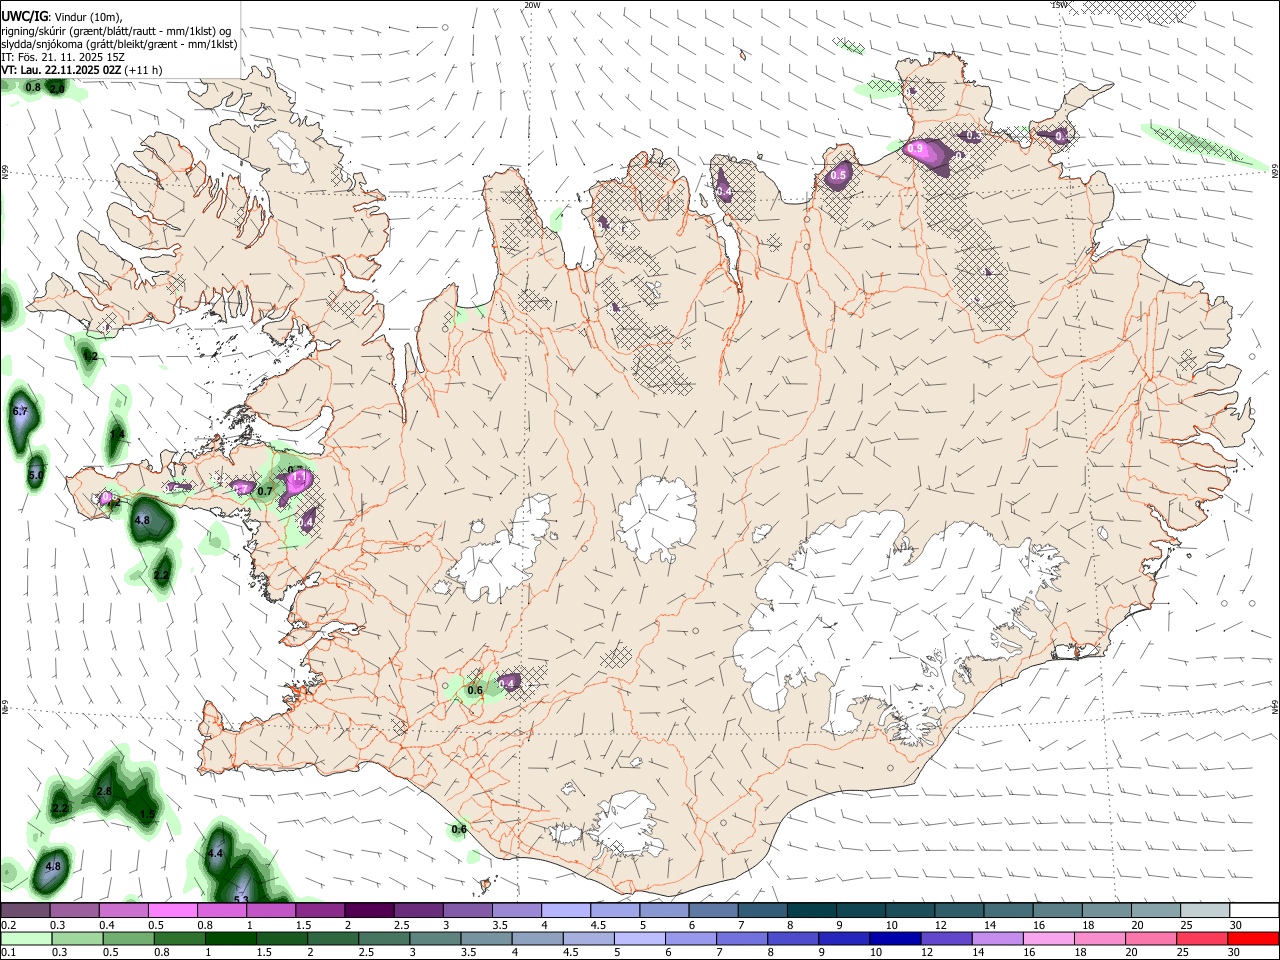
Task: Click the initial time "Fös. 21. 11. 2025 15Z"
Action: click(70, 57)
